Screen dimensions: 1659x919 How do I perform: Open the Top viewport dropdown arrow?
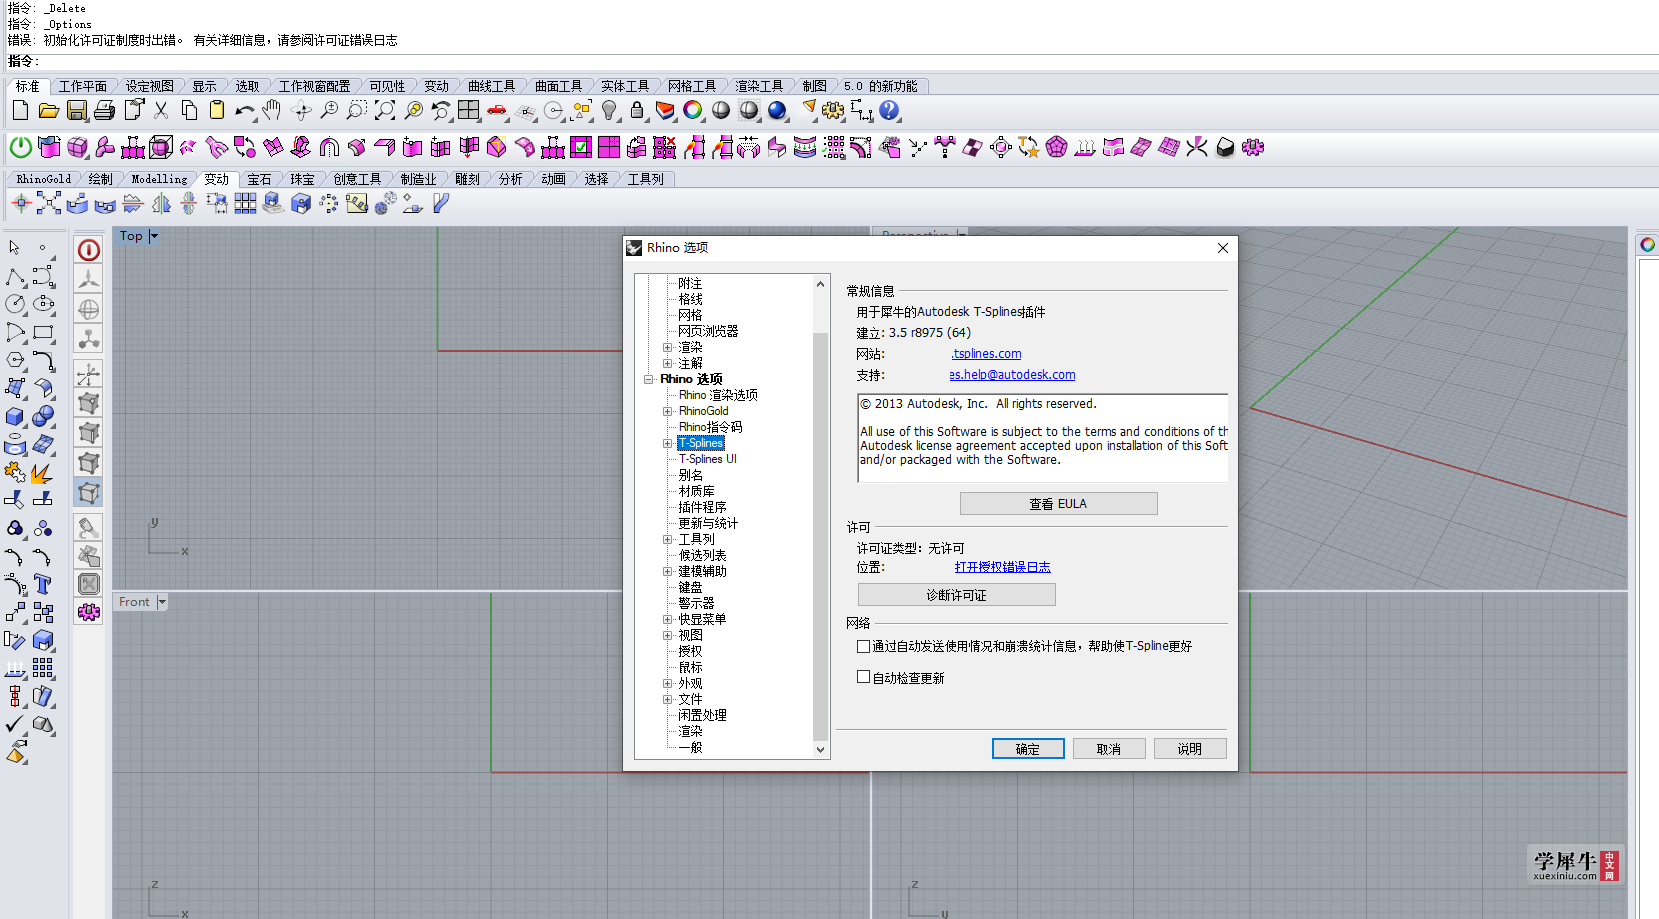(x=153, y=236)
